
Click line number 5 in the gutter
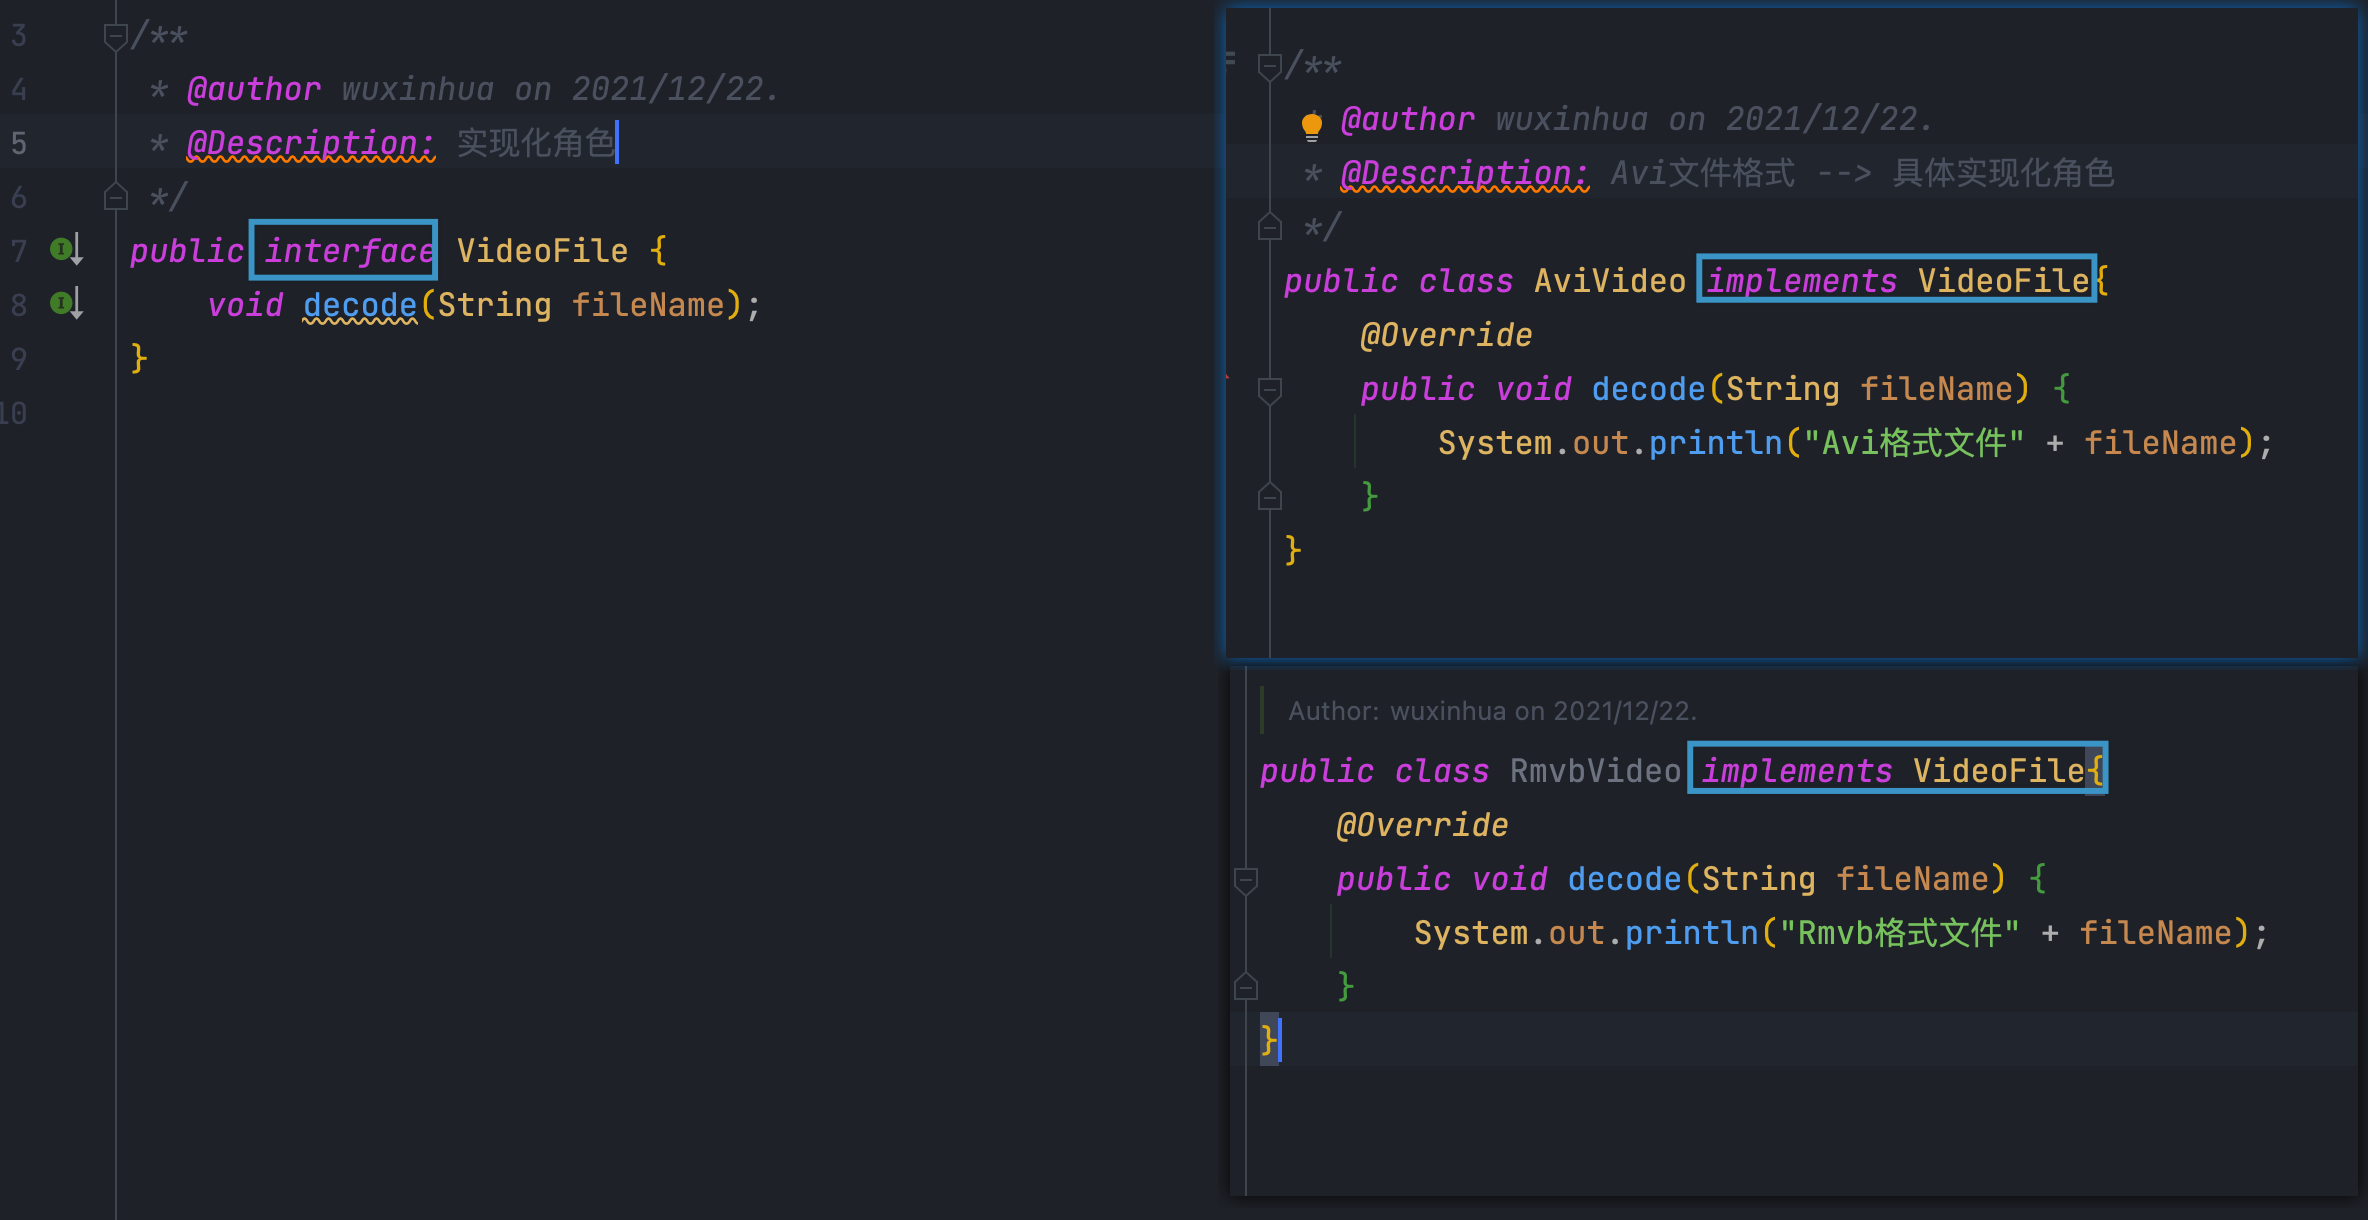point(19,143)
